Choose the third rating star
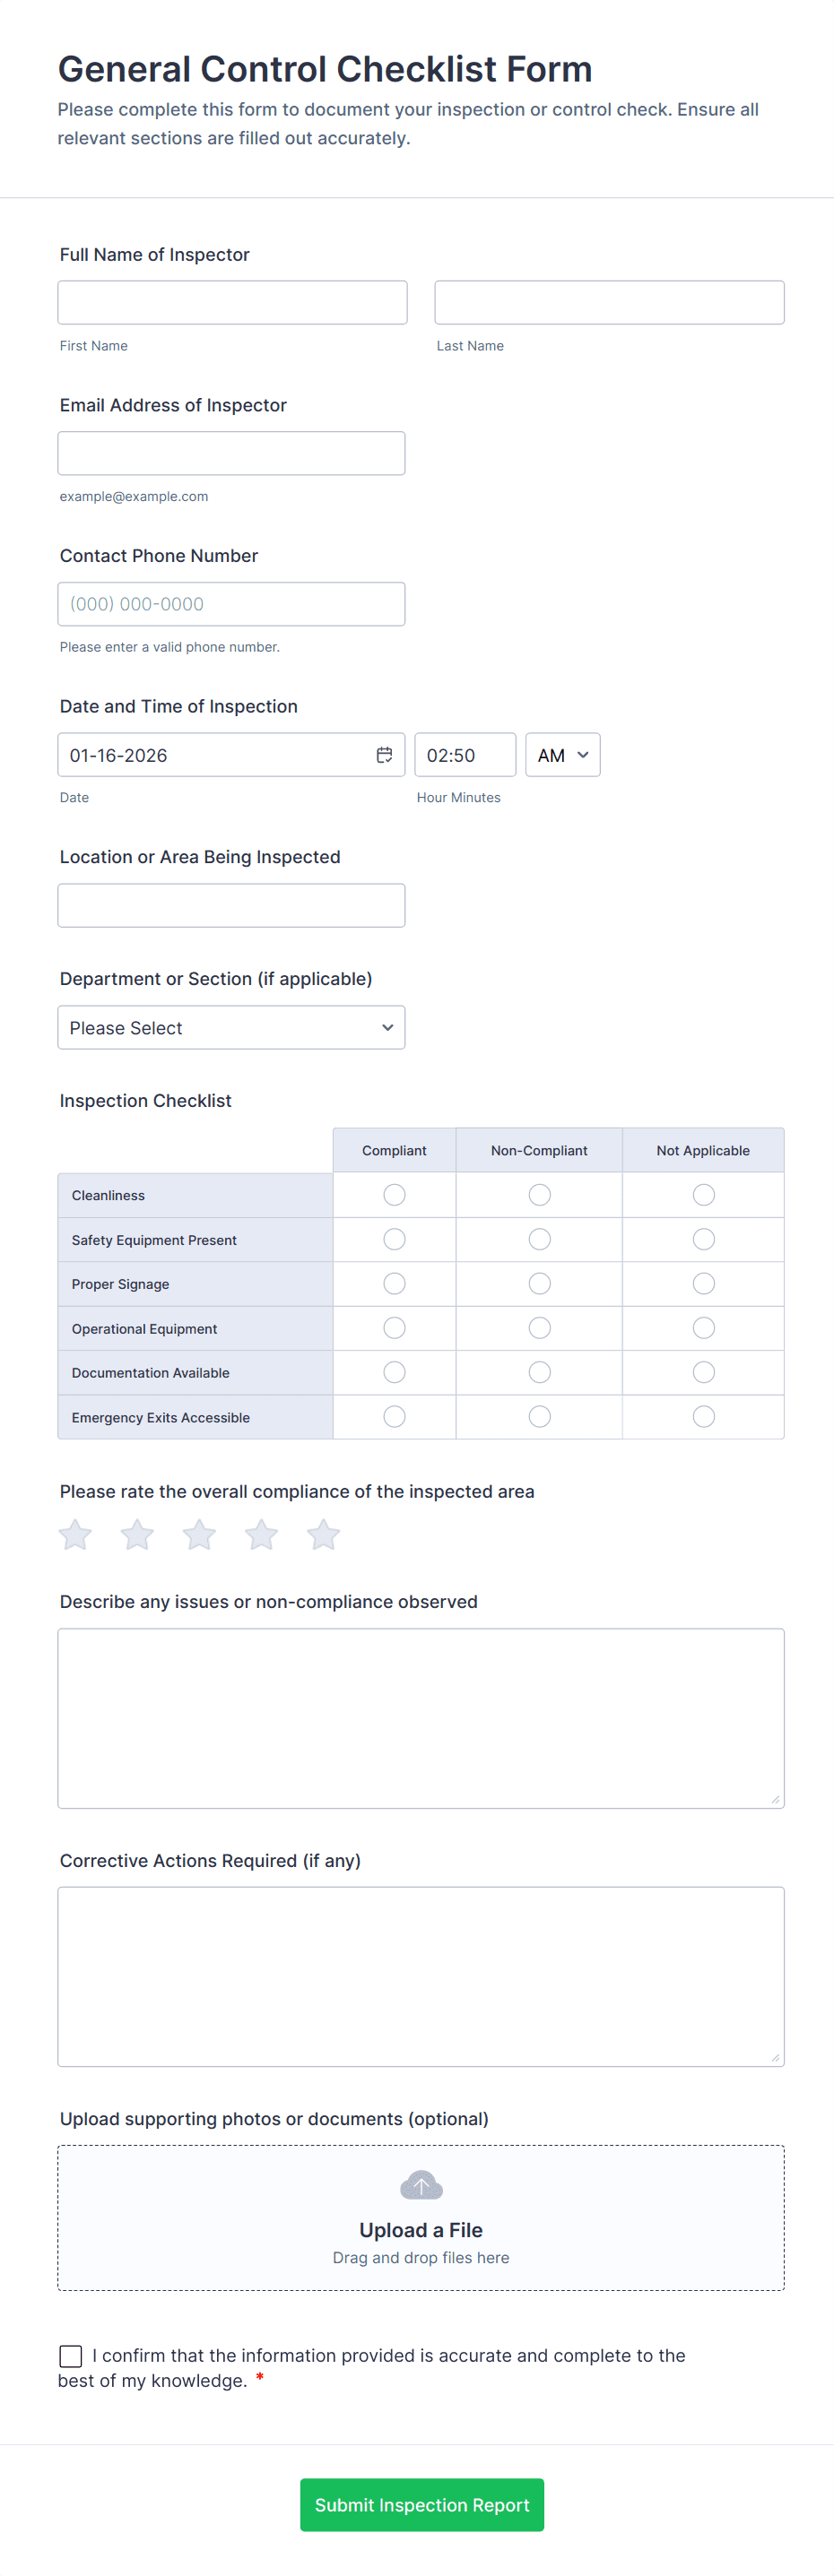This screenshot has height=2576, width=834. (x=199, y=1534)
